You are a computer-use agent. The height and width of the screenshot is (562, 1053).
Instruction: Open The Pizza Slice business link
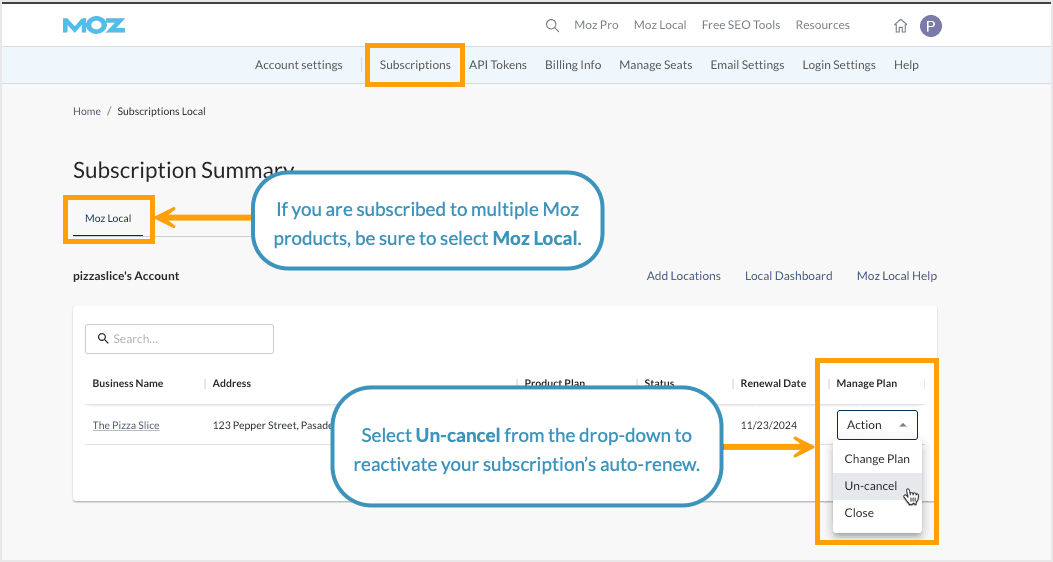(x=126, y=426)
